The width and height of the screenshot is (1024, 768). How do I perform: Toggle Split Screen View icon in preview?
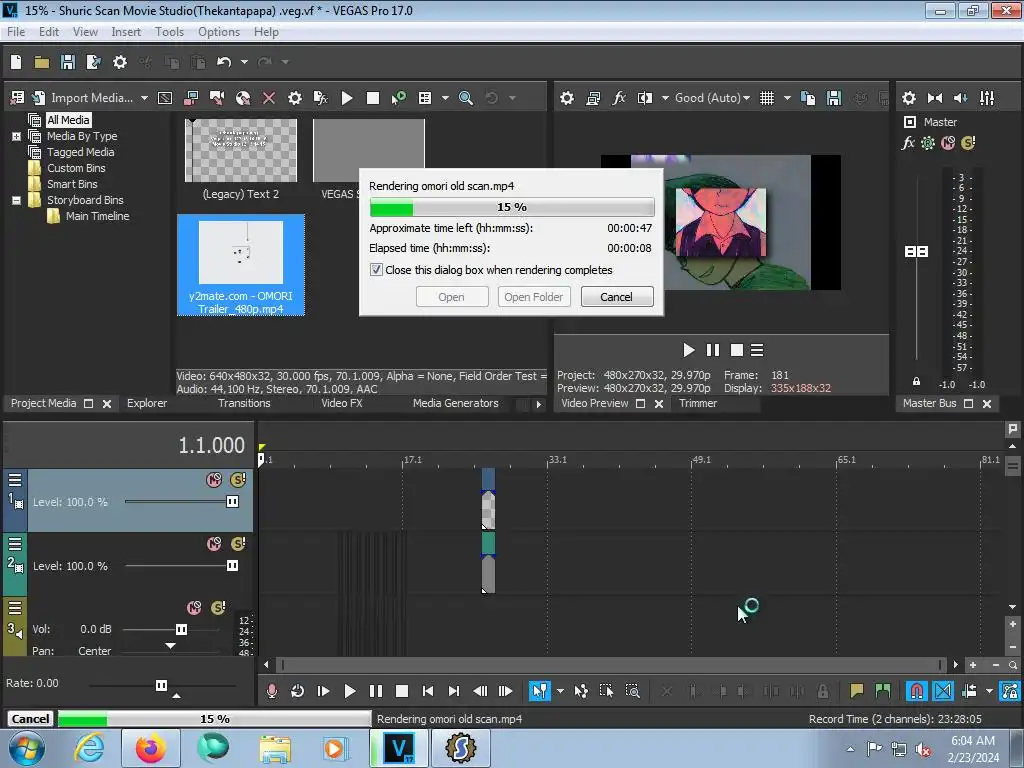[645, 98]
